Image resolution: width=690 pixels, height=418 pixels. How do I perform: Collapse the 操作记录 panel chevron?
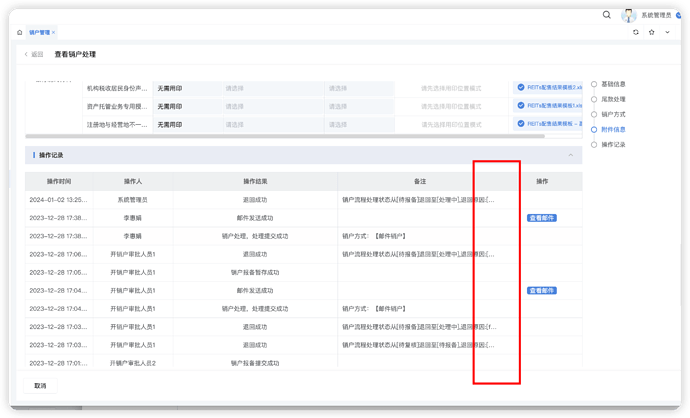pyautogui.click(x=571, y=156)
